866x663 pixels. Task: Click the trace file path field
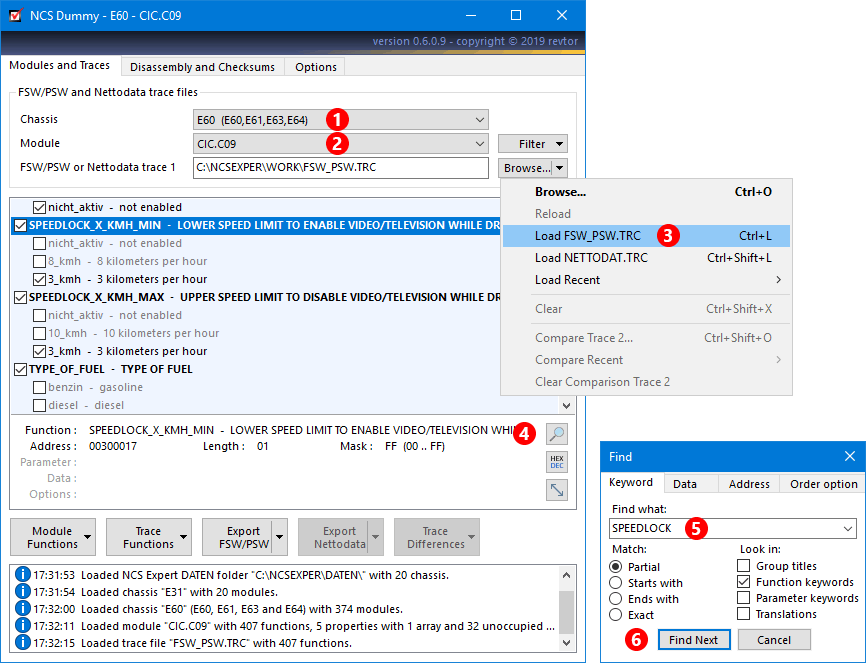click(341, 168)
